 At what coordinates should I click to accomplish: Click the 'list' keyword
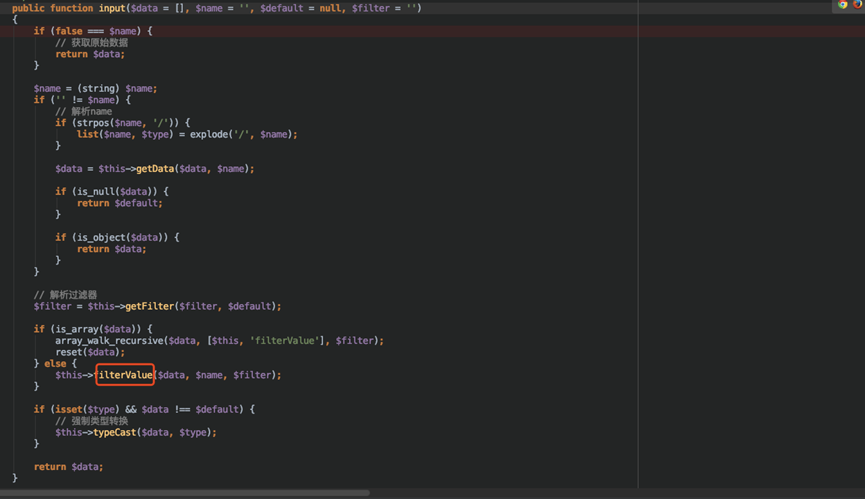(87, 135)
